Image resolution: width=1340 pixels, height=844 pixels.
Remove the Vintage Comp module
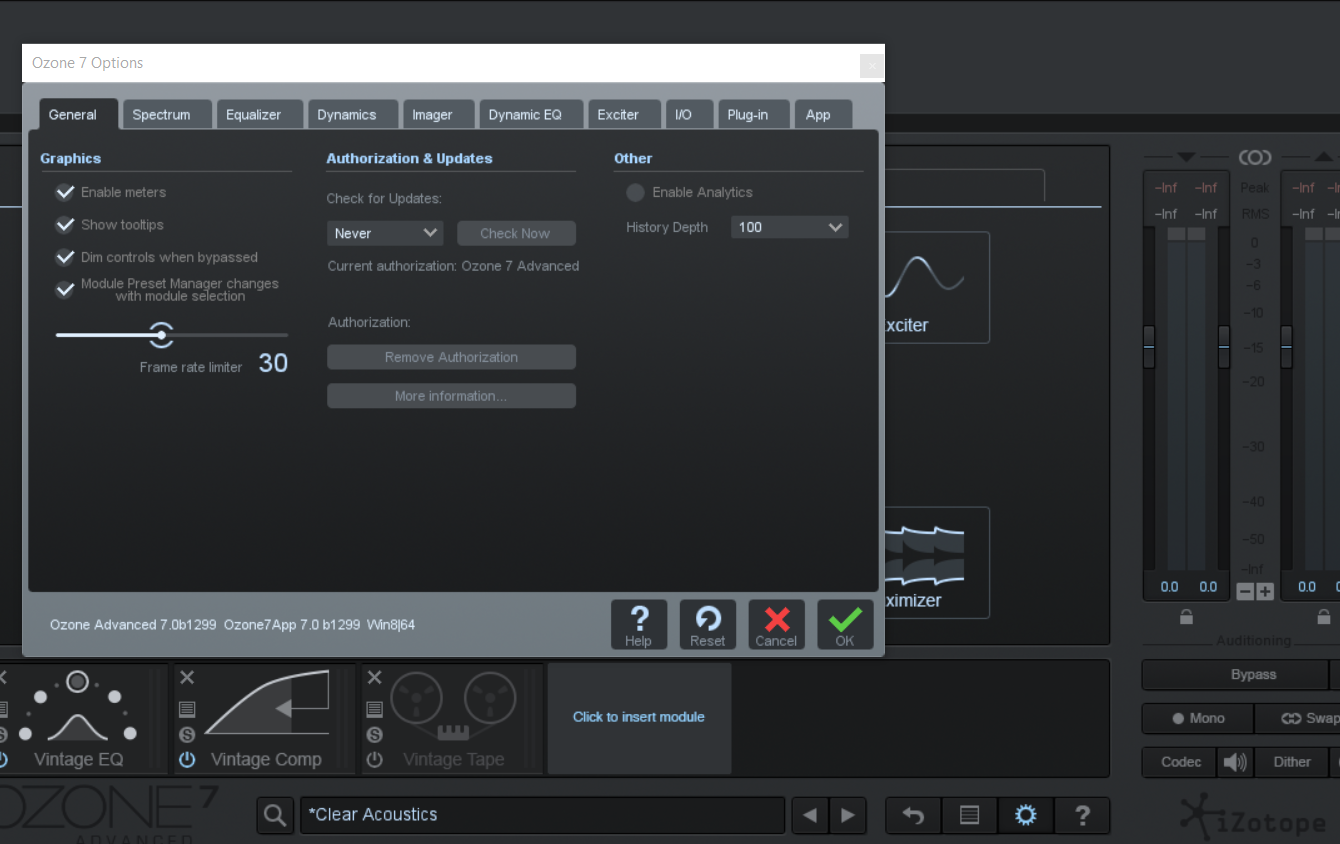coord(187,677)
